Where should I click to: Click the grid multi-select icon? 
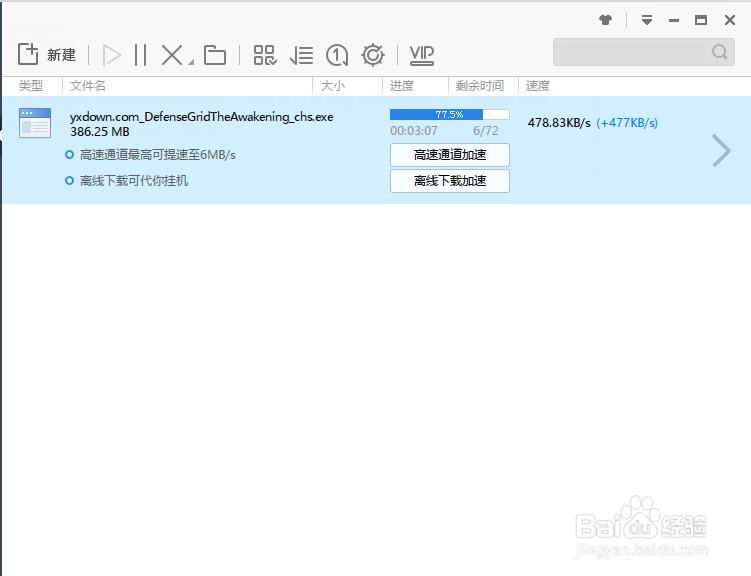click(265, 55)
